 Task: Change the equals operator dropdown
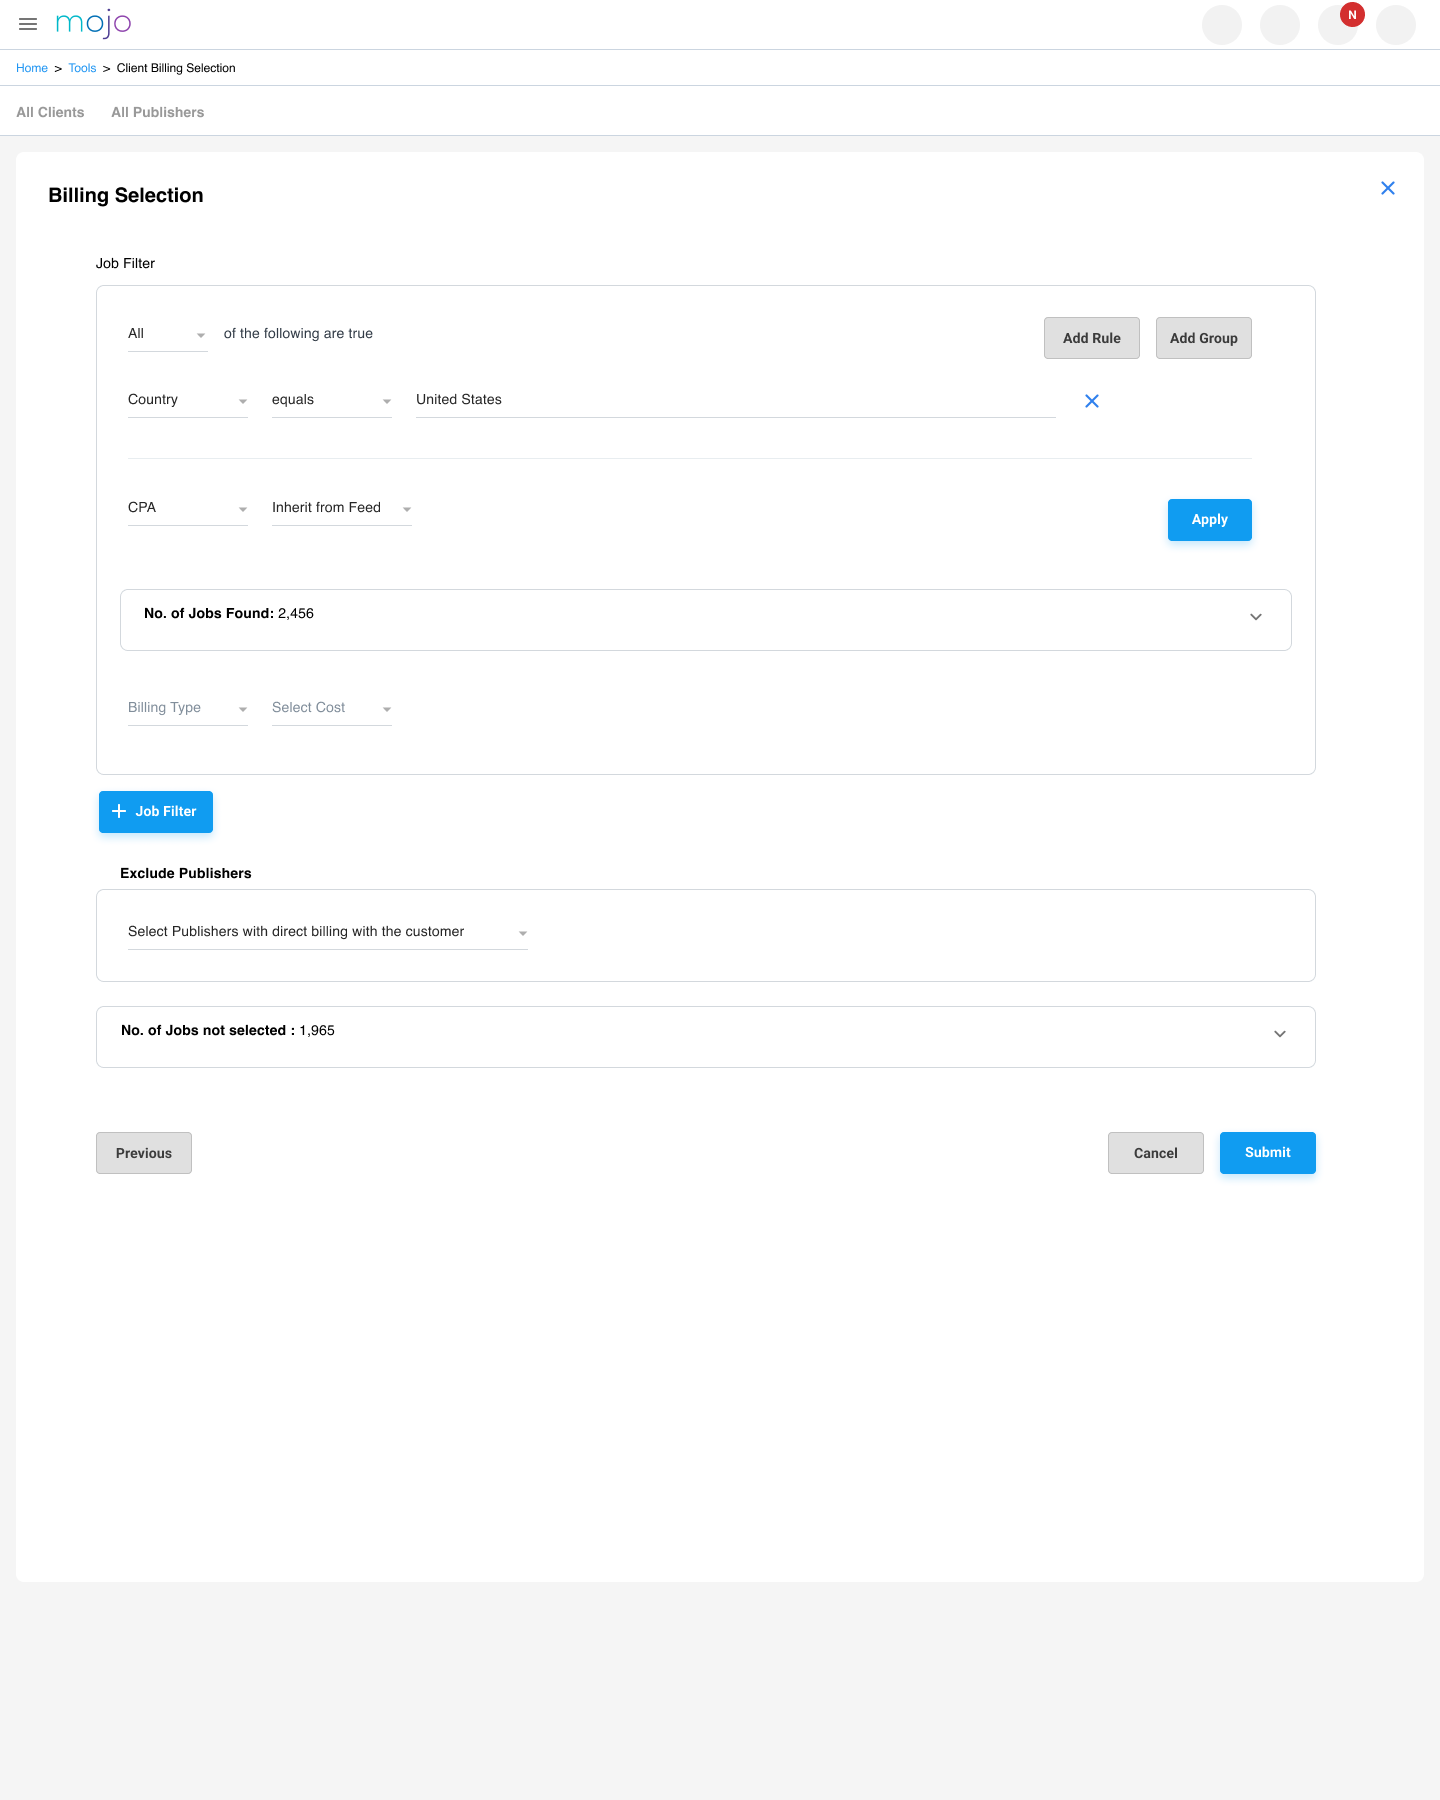(331, 400)
